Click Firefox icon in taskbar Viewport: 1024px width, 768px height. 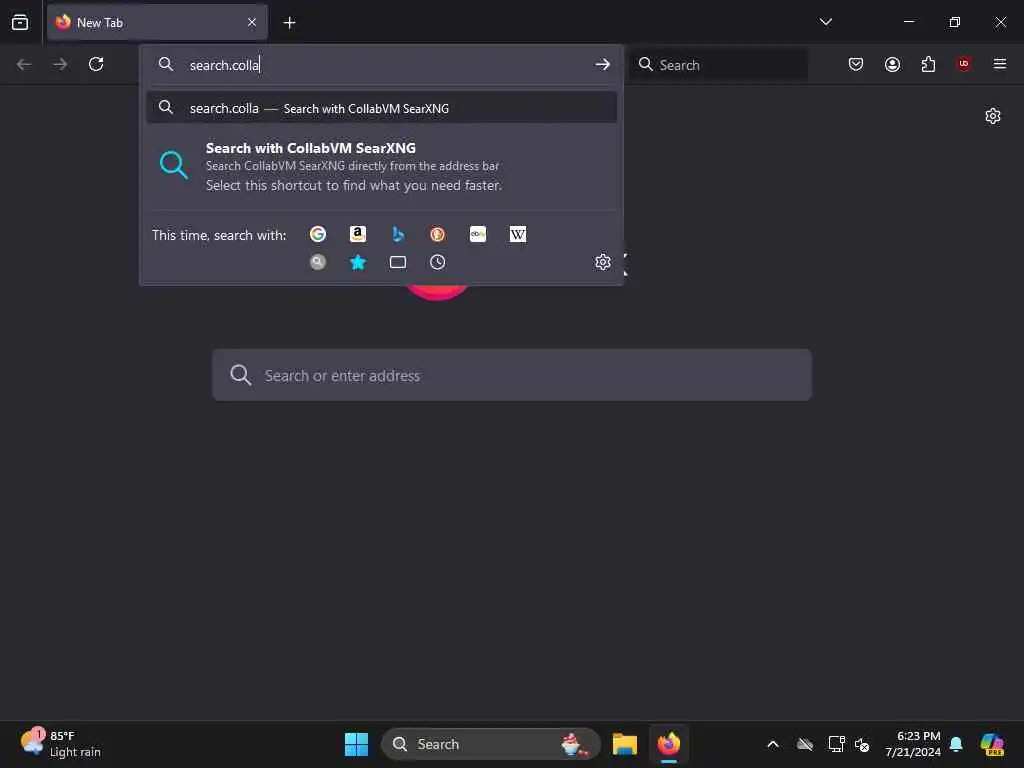pos(669,744)
